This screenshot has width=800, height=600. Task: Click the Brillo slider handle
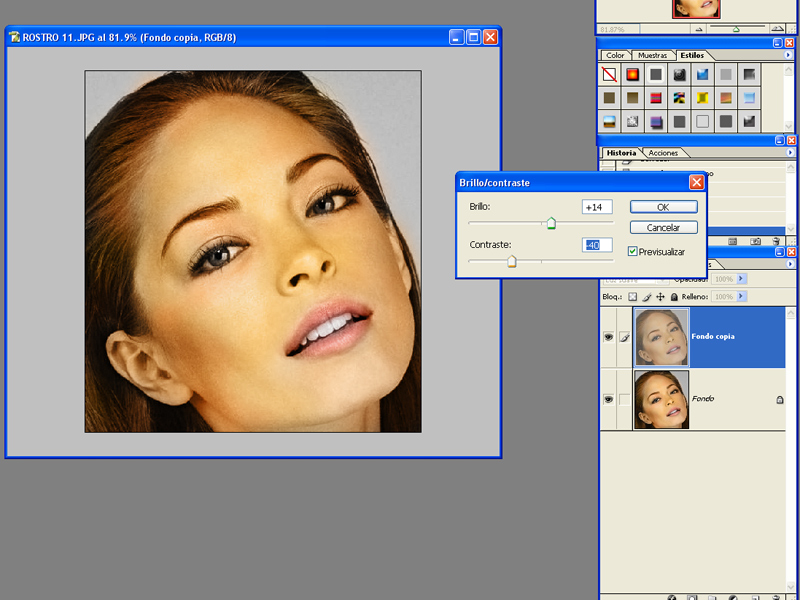click(x=551, y=223)
